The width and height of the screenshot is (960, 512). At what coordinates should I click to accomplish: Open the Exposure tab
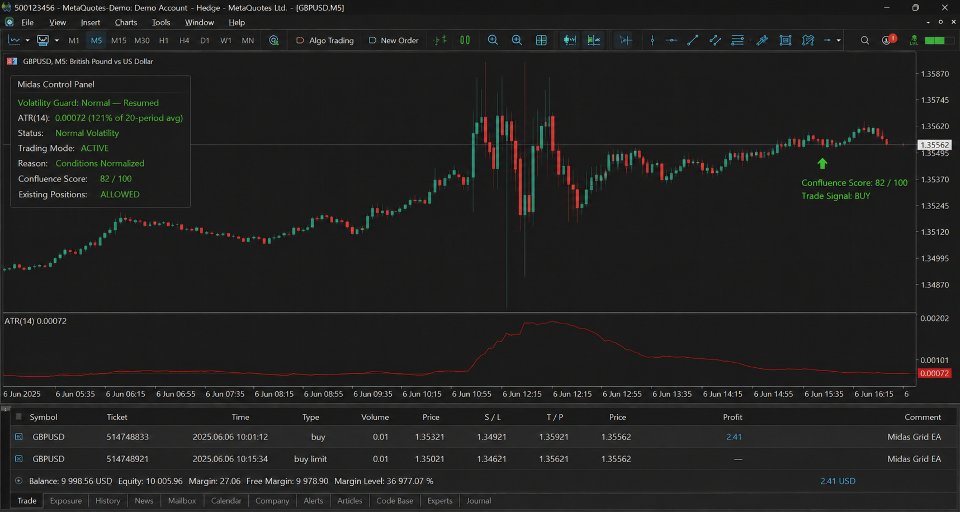(66, 500)
